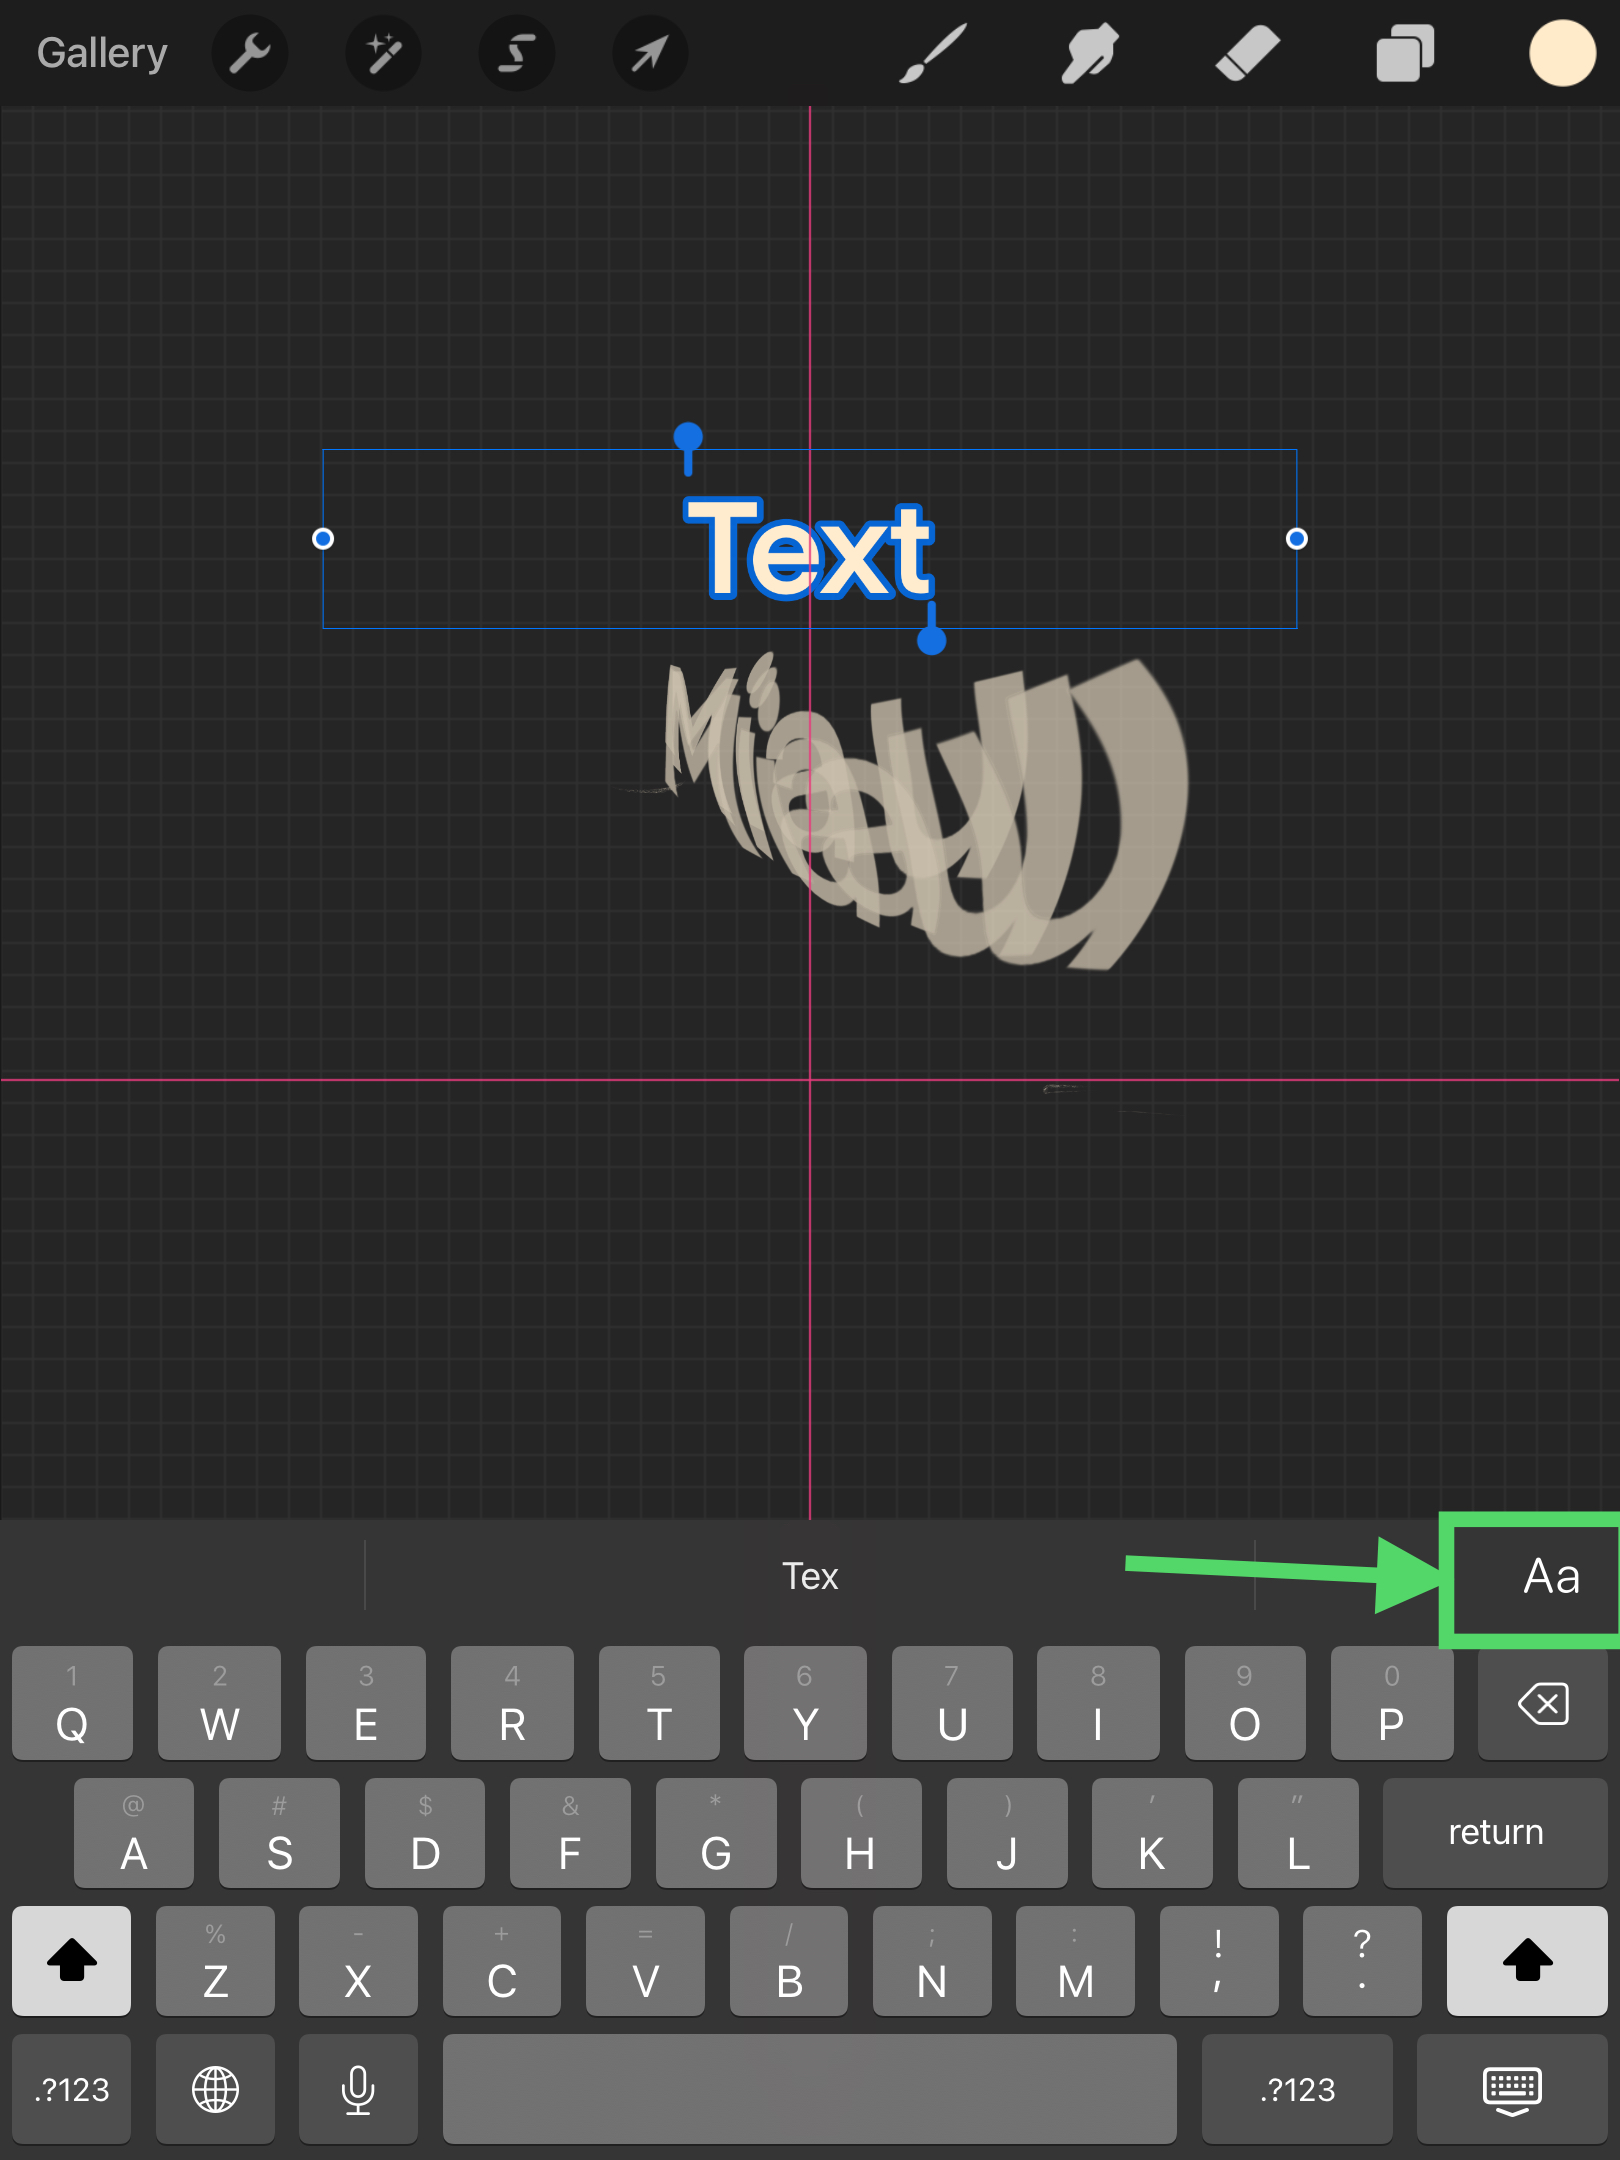Open the active color picker
This screenshot has width=1620, height=2160.
click(x=1561, y=53)
